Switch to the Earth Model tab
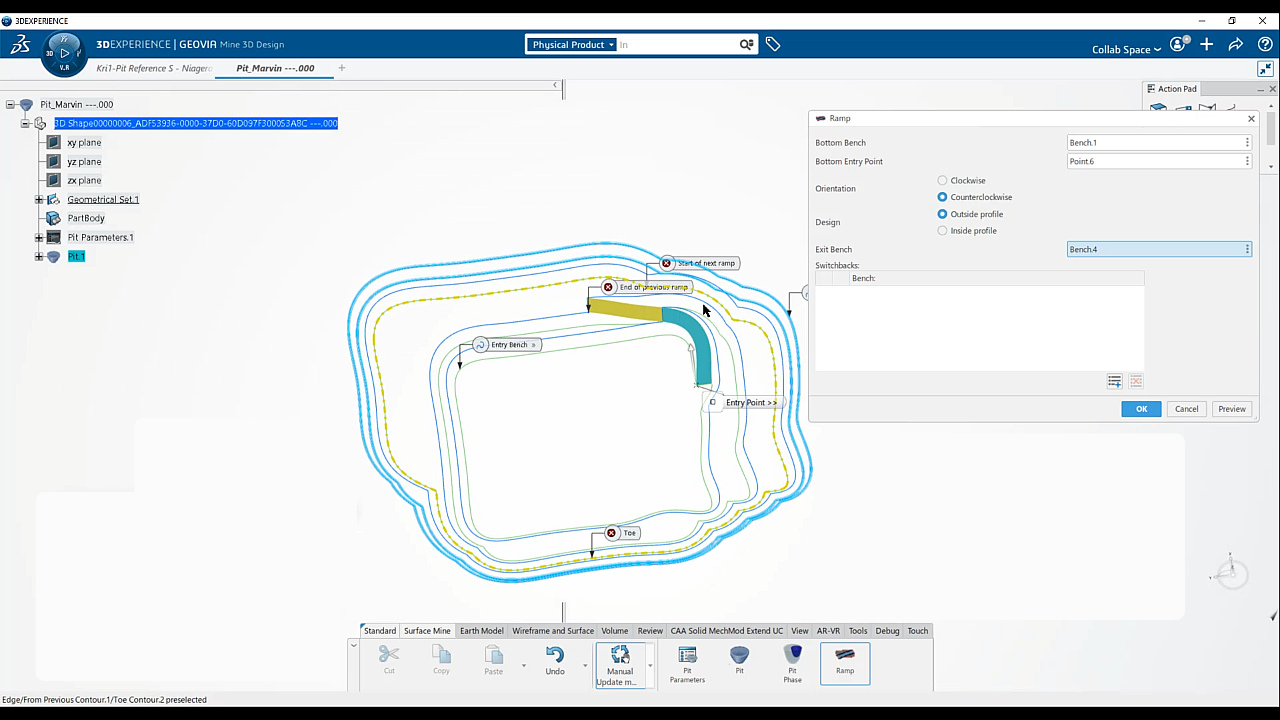Image resolution: width=1280 pixels, height=720 pixels. (x=481, y=631)
